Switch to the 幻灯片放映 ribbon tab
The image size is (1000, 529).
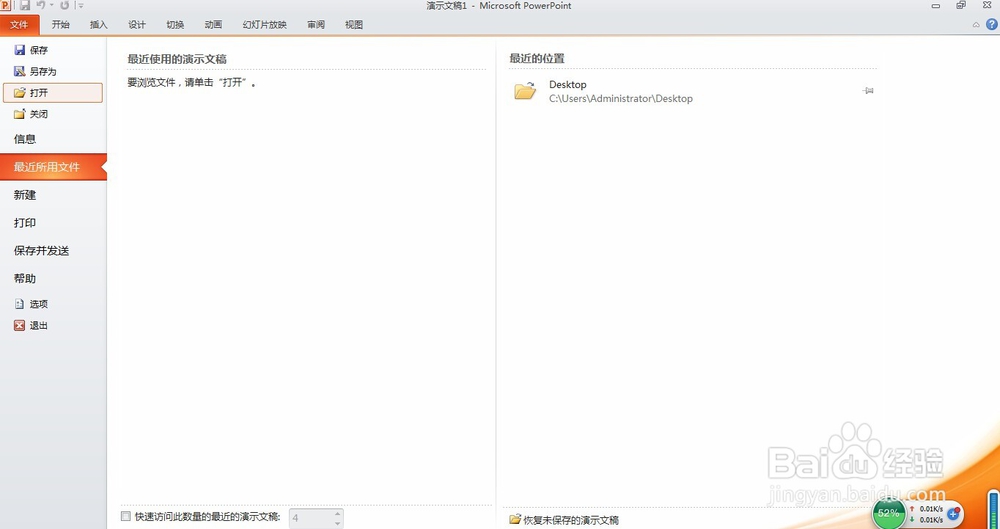point(265,25)
